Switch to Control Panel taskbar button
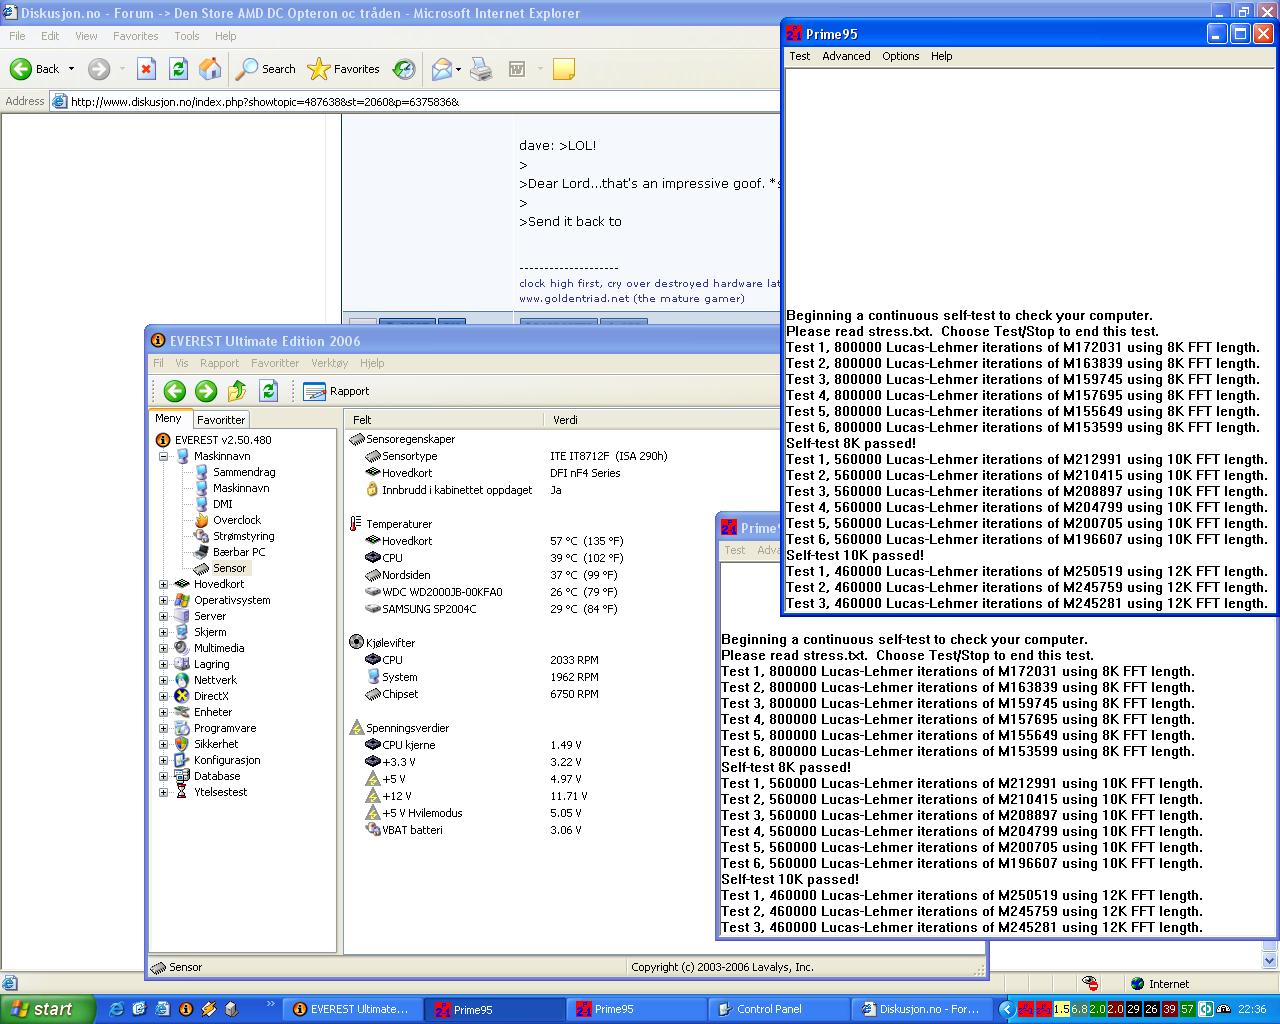The height and width of the screenshot is (1024, 1280). tap(778, 1009)
